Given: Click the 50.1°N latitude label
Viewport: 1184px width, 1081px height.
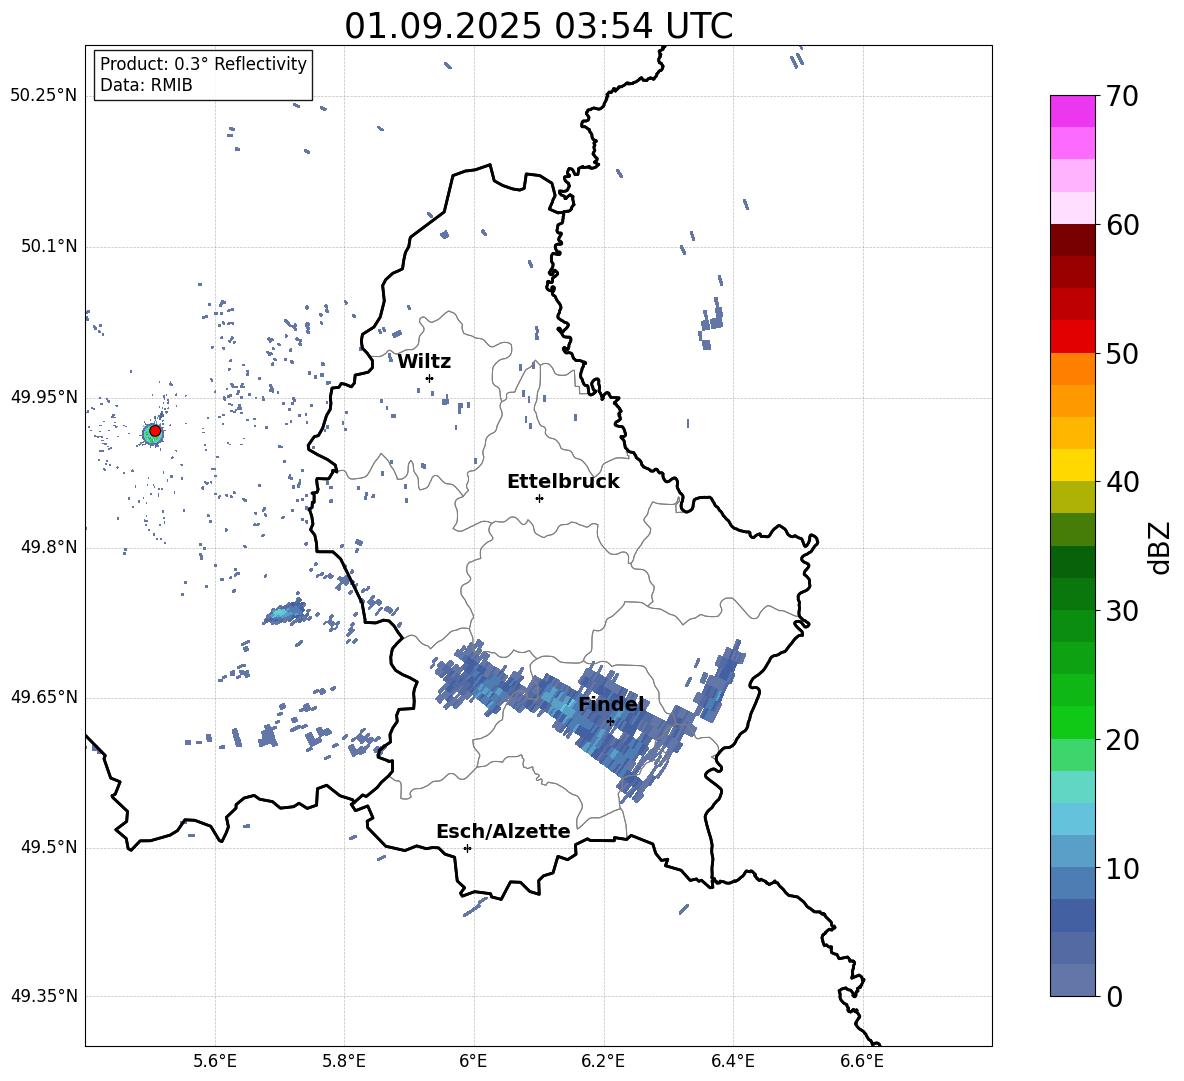Looking at the screenshot, I should coord(48,246).
